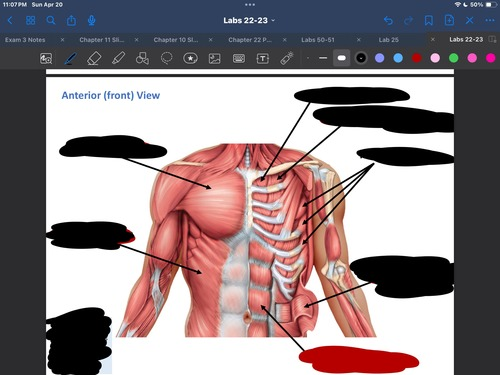Close the Chapter 11 Sli... tab
Image resolution: width=500 pixels, height=375 pixels.
click(136, 40)
